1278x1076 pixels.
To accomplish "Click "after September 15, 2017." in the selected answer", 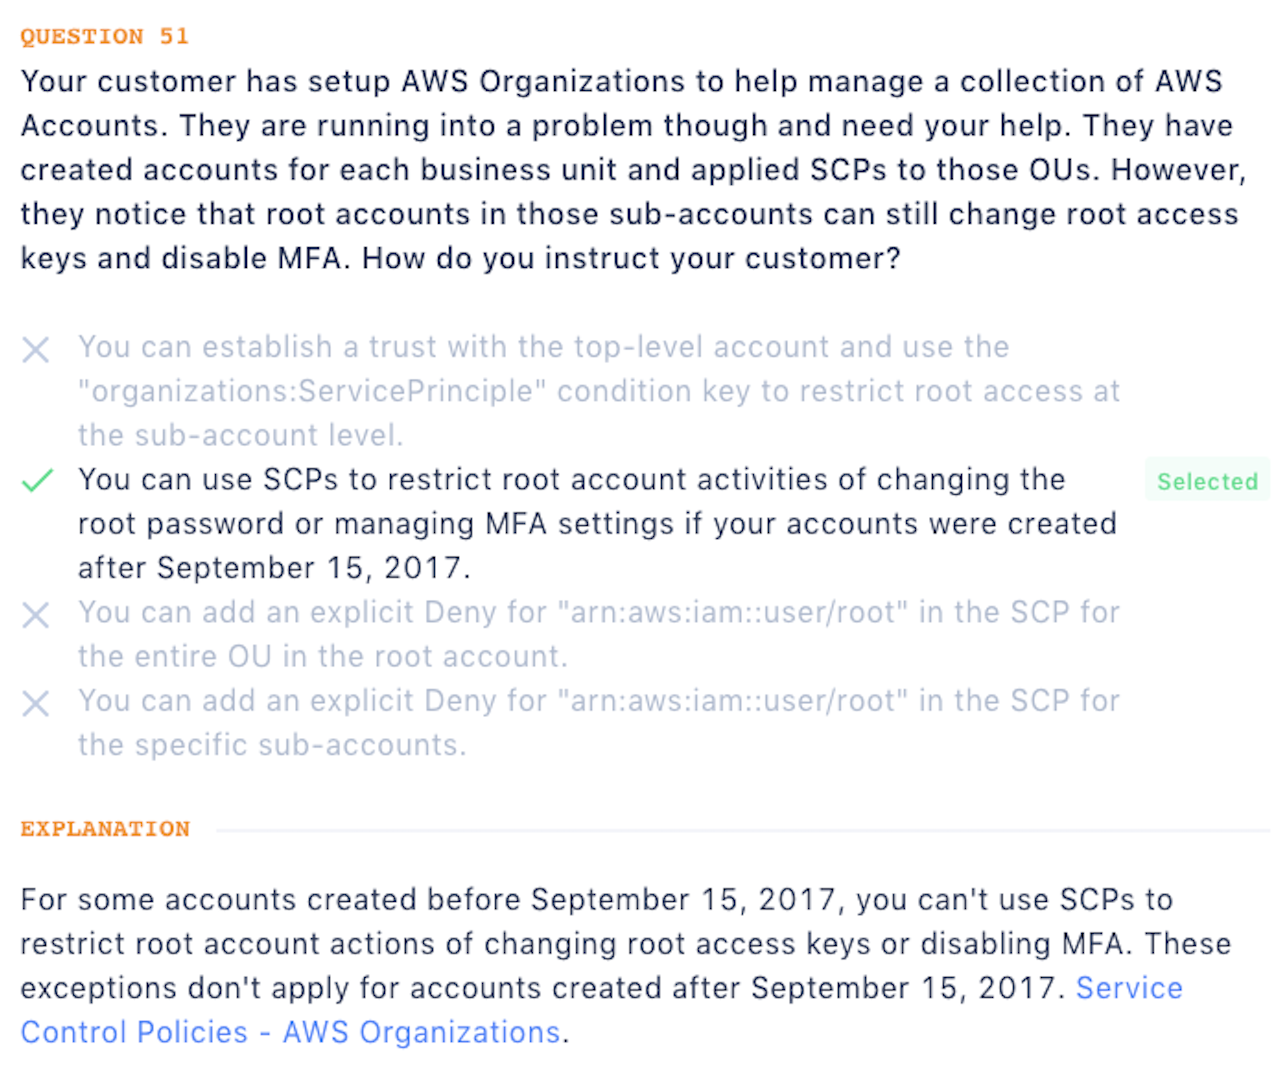I will tap(274, 568).
